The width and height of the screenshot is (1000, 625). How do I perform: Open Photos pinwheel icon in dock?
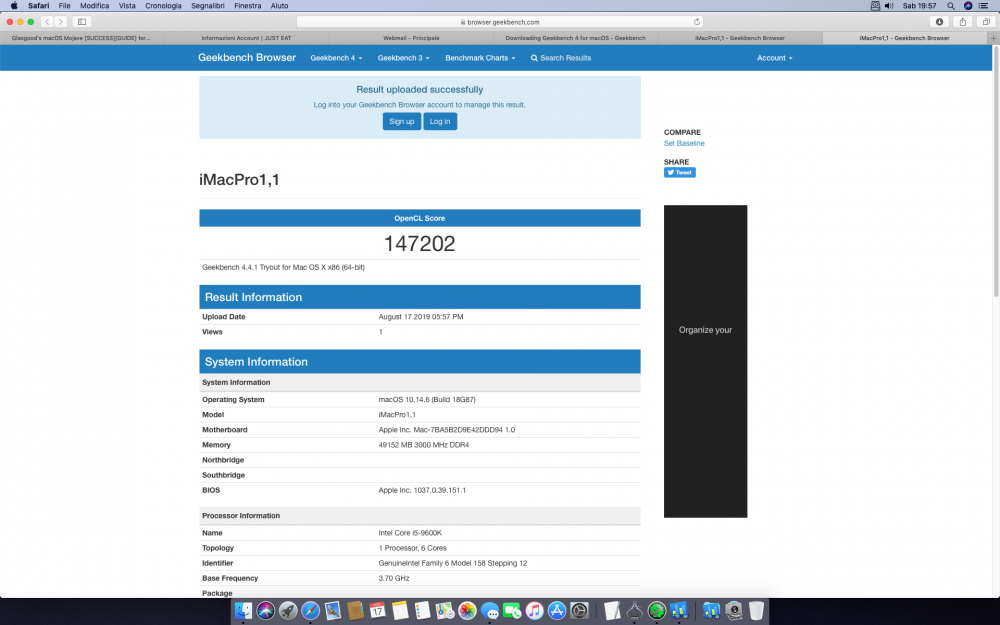click(467, 610)
